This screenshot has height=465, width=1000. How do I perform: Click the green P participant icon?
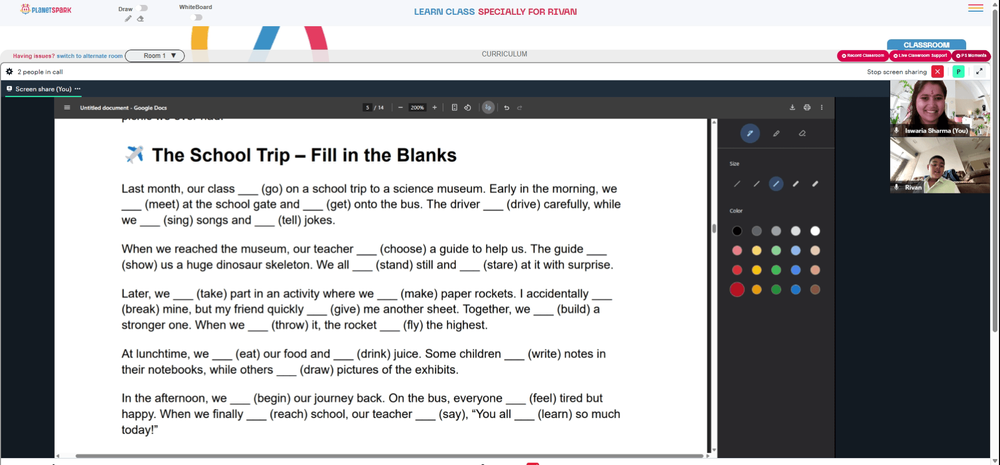958,71
